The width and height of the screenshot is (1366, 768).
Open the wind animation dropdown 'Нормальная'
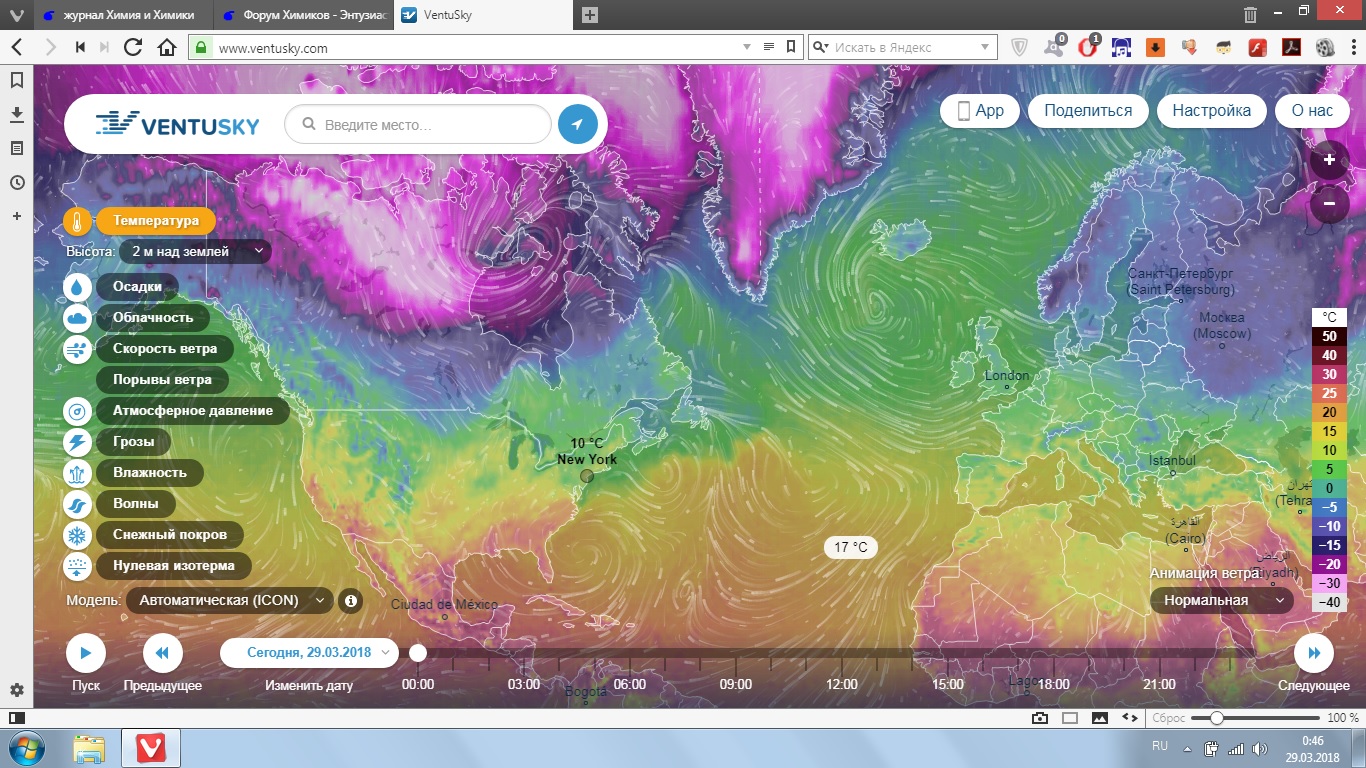[1220, 601]
